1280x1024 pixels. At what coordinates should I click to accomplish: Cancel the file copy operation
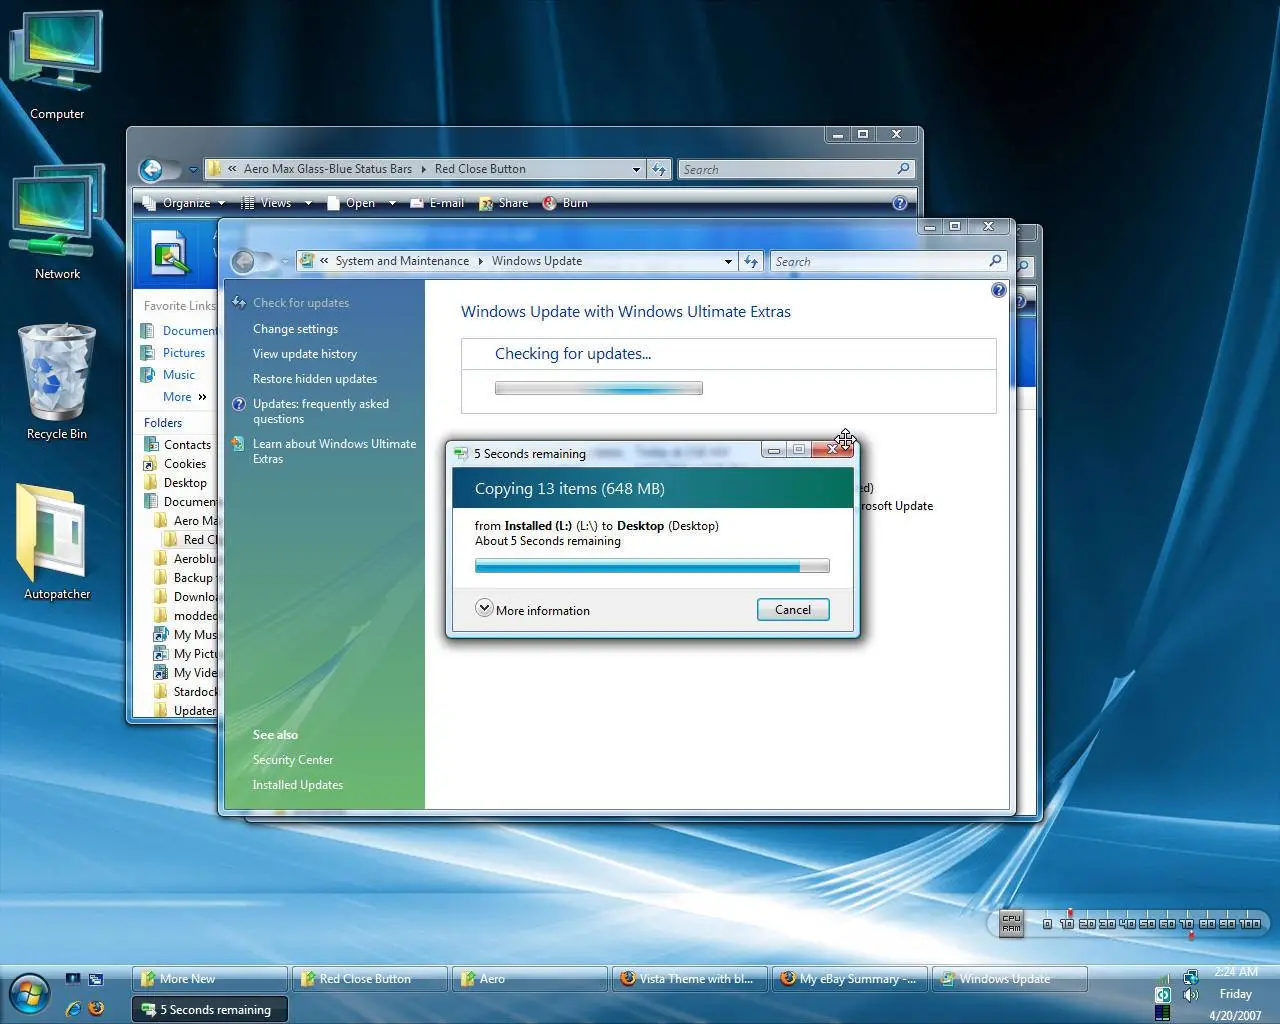(793, 610)
